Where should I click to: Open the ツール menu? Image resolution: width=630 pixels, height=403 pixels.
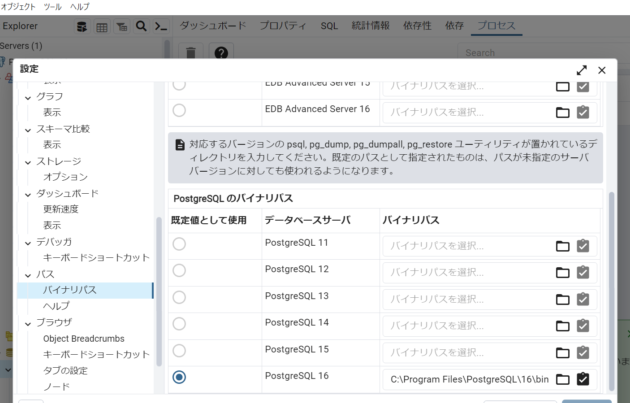[52, 7]
